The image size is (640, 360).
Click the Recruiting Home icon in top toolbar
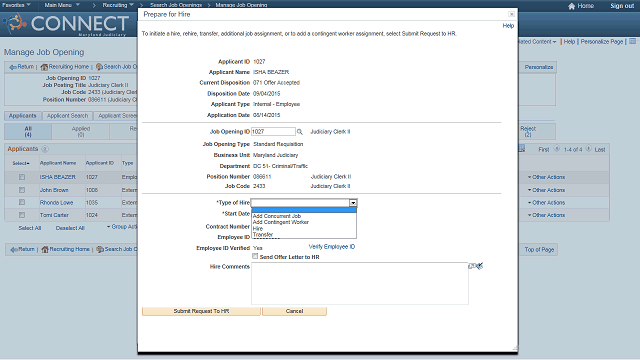pos(44,67)
